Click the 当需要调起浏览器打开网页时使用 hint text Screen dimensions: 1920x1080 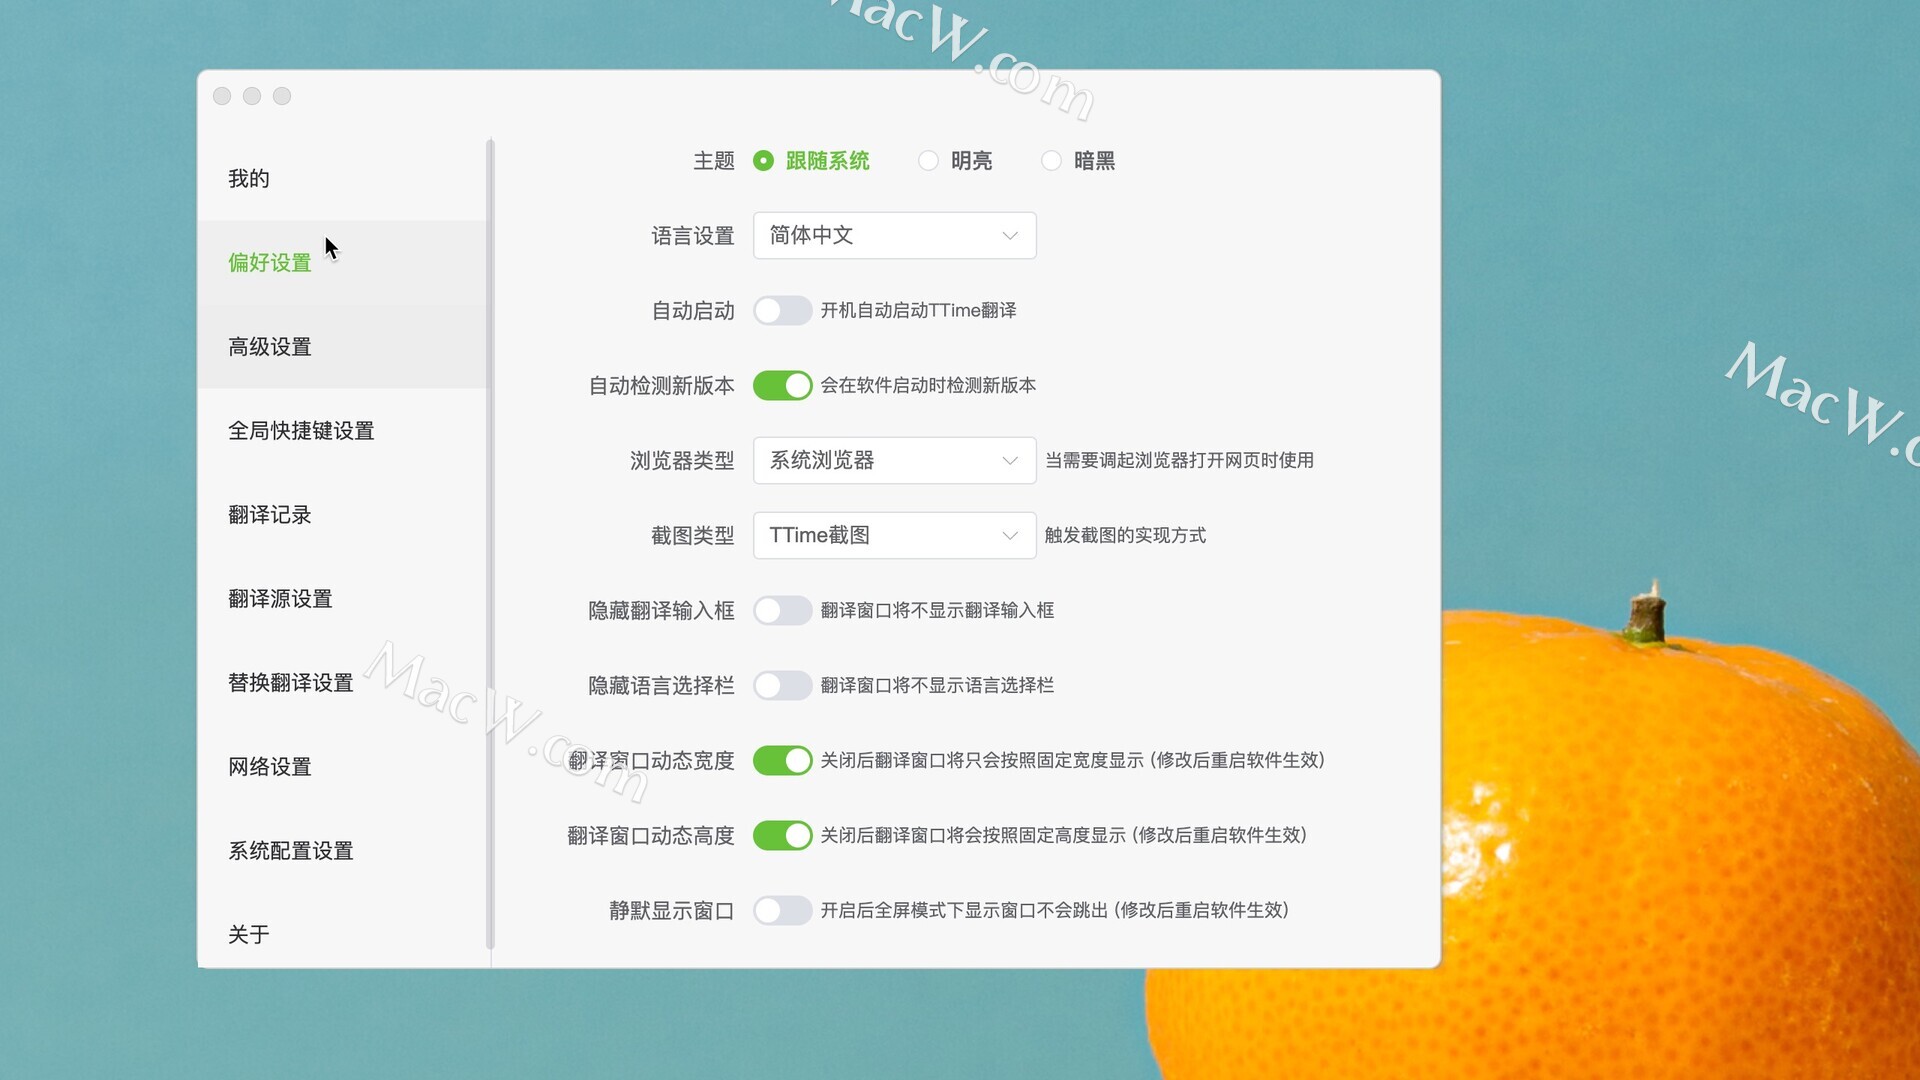coord(1179,461)
